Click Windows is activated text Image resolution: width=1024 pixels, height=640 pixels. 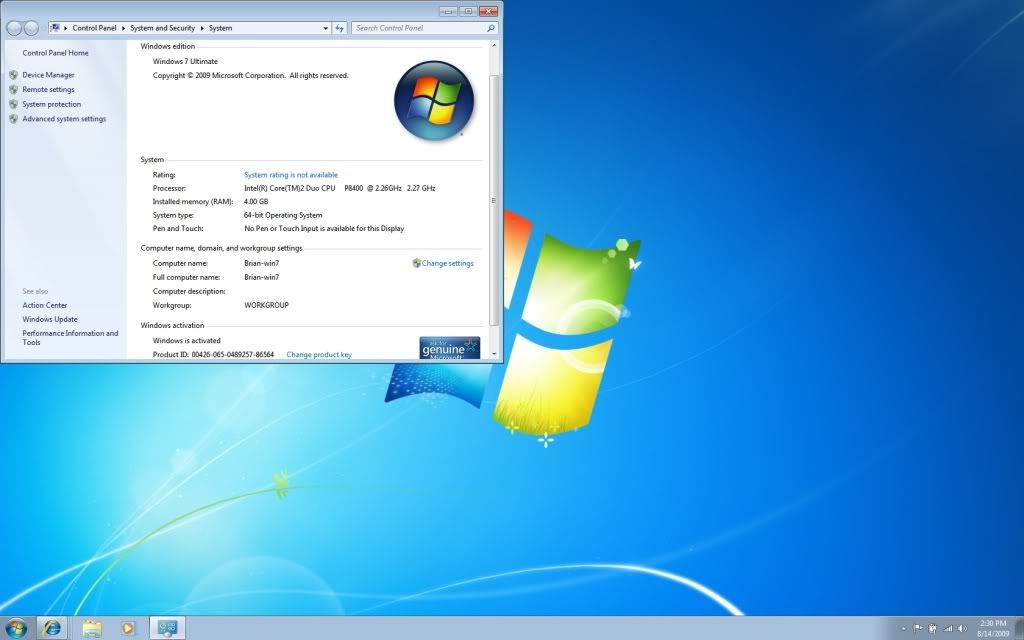pos(187,340)
